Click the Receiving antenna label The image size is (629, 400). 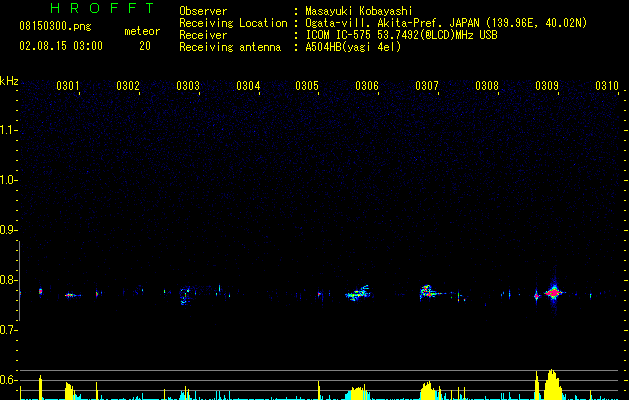[x=230, y=47]
